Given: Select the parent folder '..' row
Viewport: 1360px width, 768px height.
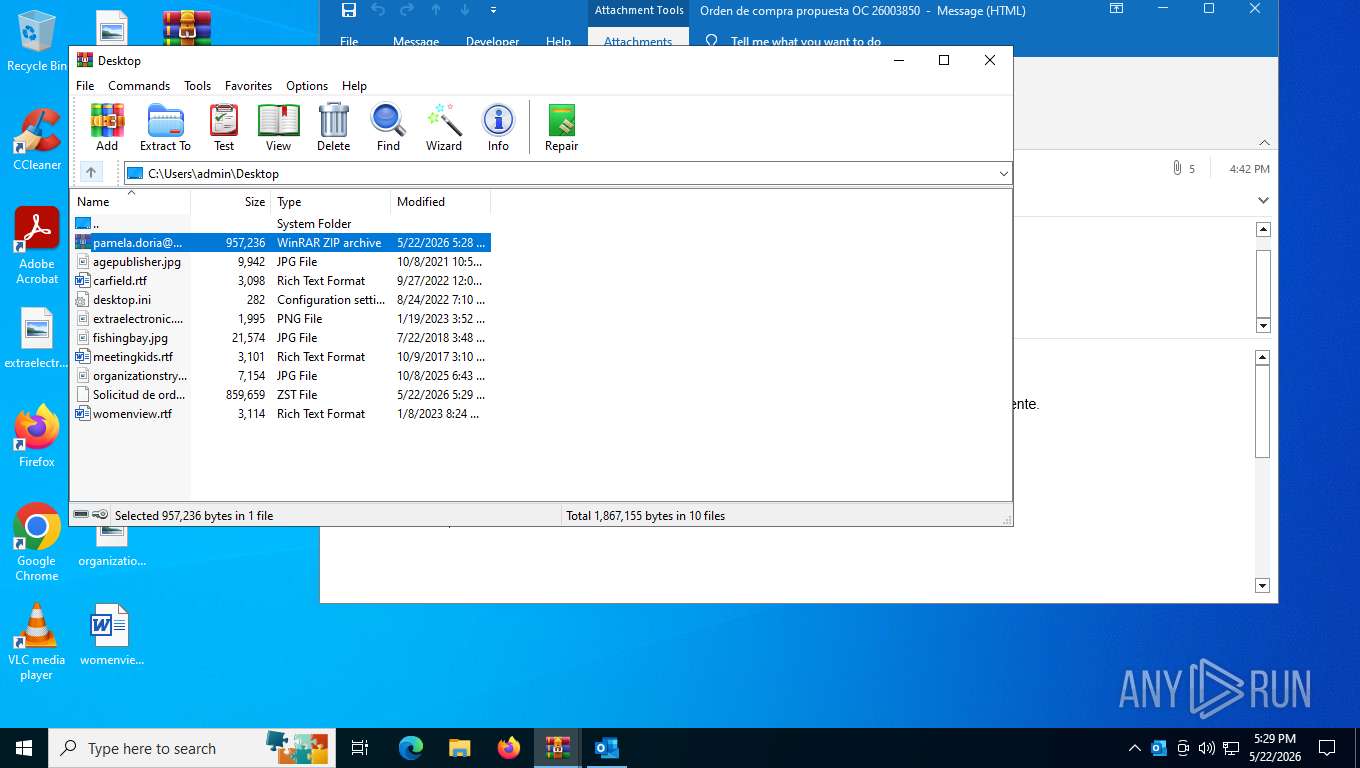Looking at the screenshot, I should coord(281,224).
